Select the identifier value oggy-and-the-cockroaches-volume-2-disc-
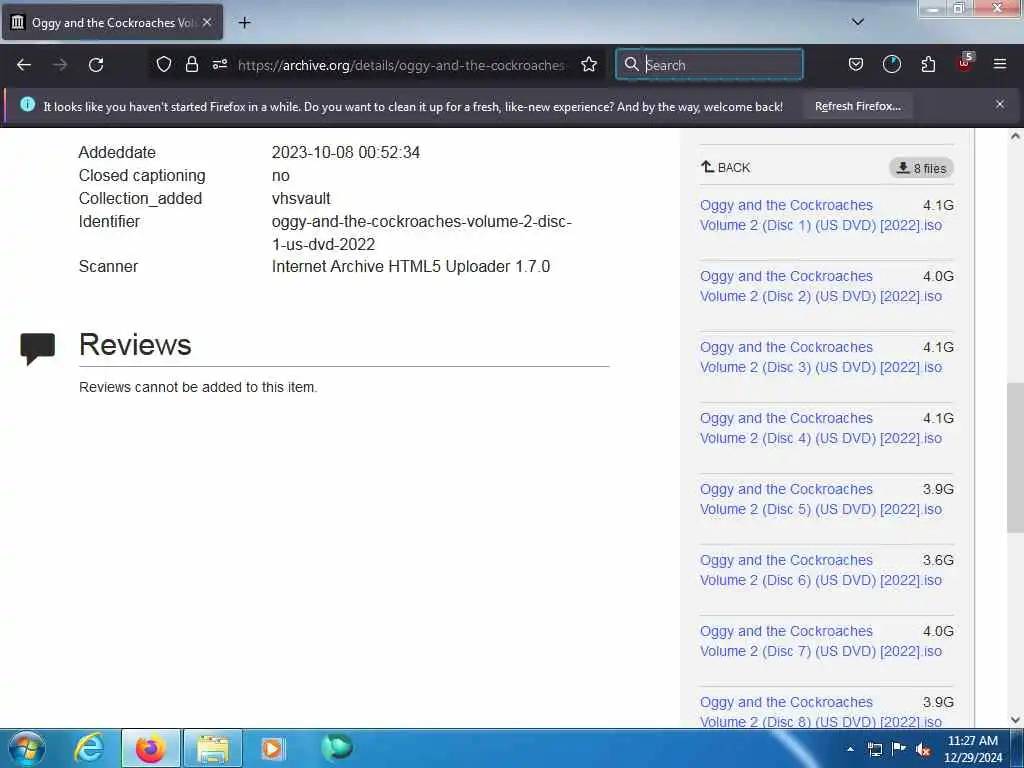Screen dimensions: 1024x768 pos(422,221)
